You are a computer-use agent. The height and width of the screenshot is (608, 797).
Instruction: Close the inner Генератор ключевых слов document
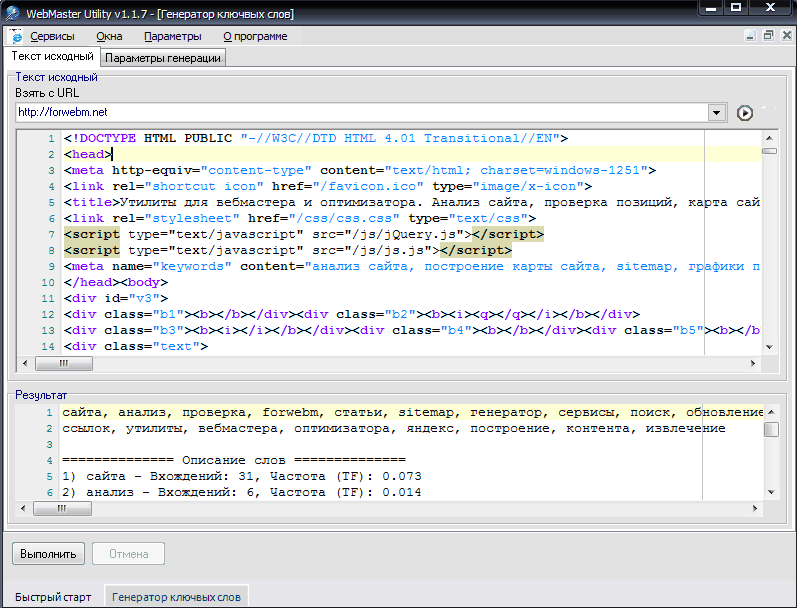pyautogui.click(x=785, y=36)
